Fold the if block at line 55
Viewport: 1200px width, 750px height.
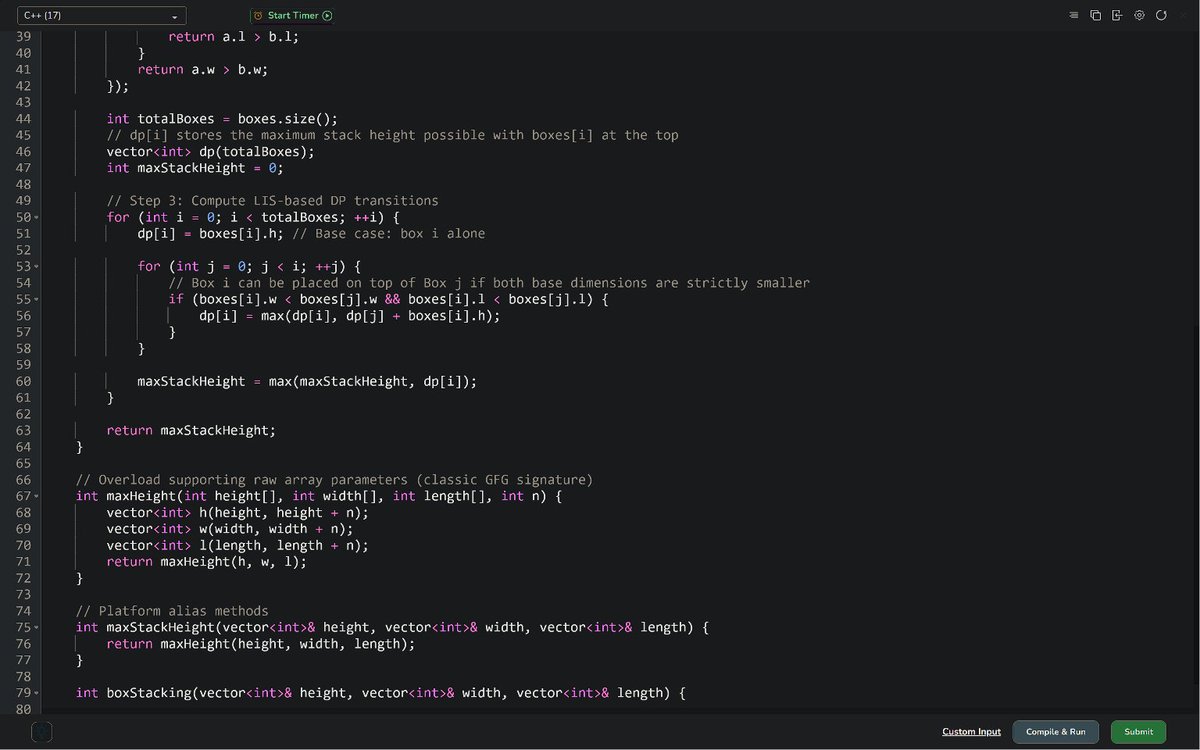(x=36, y=299)
